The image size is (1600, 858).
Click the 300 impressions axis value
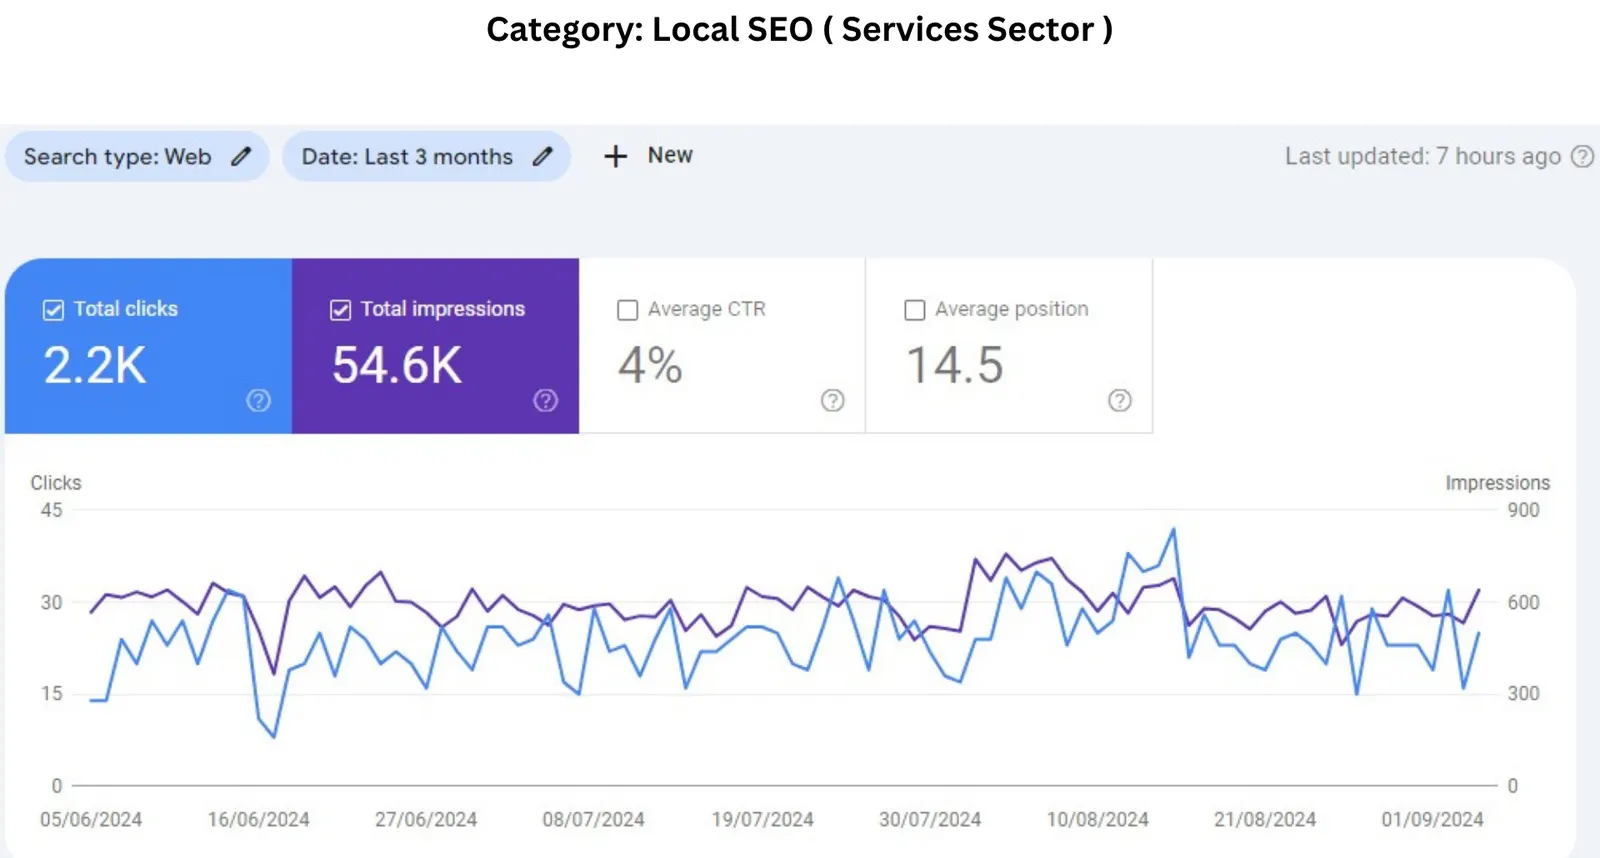tap(1524, 693)
